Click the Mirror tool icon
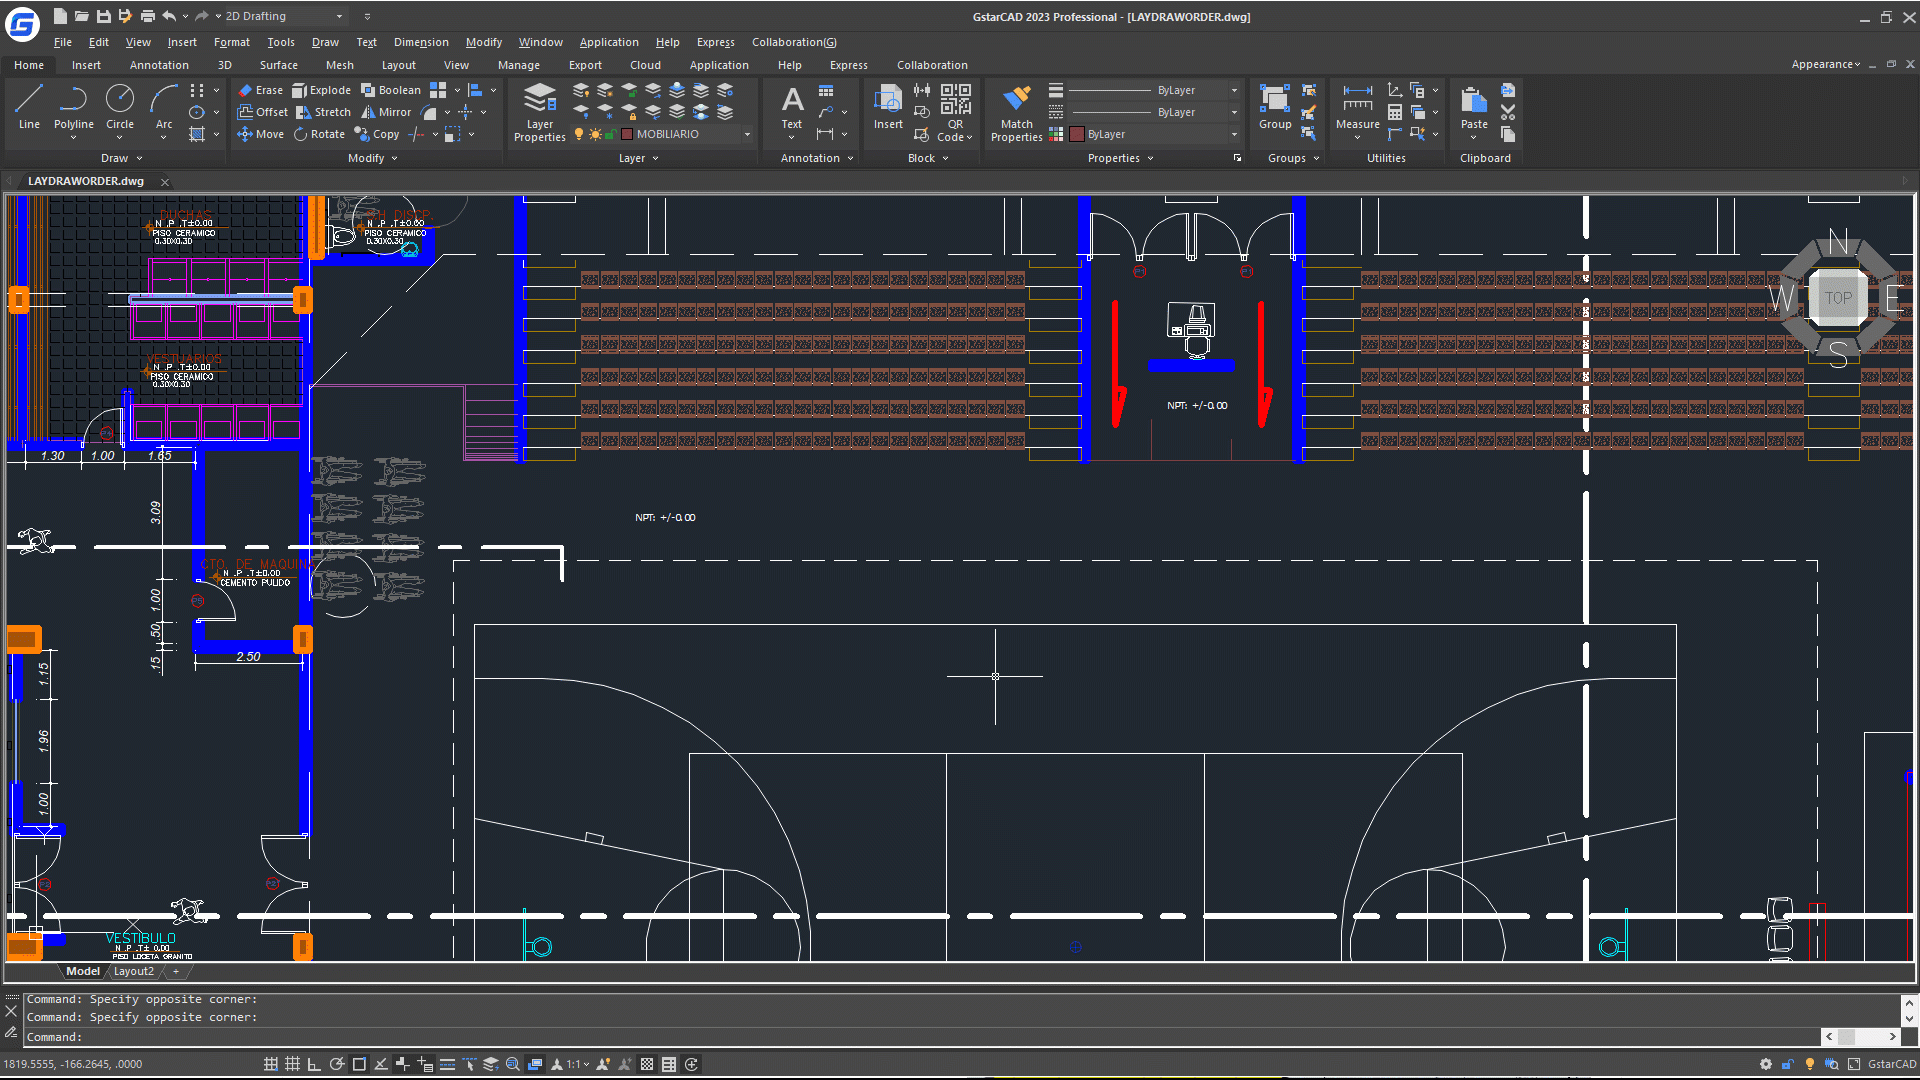This screenshot has width=1920, height=1080. pyautogui.click(x=369, y=112)
